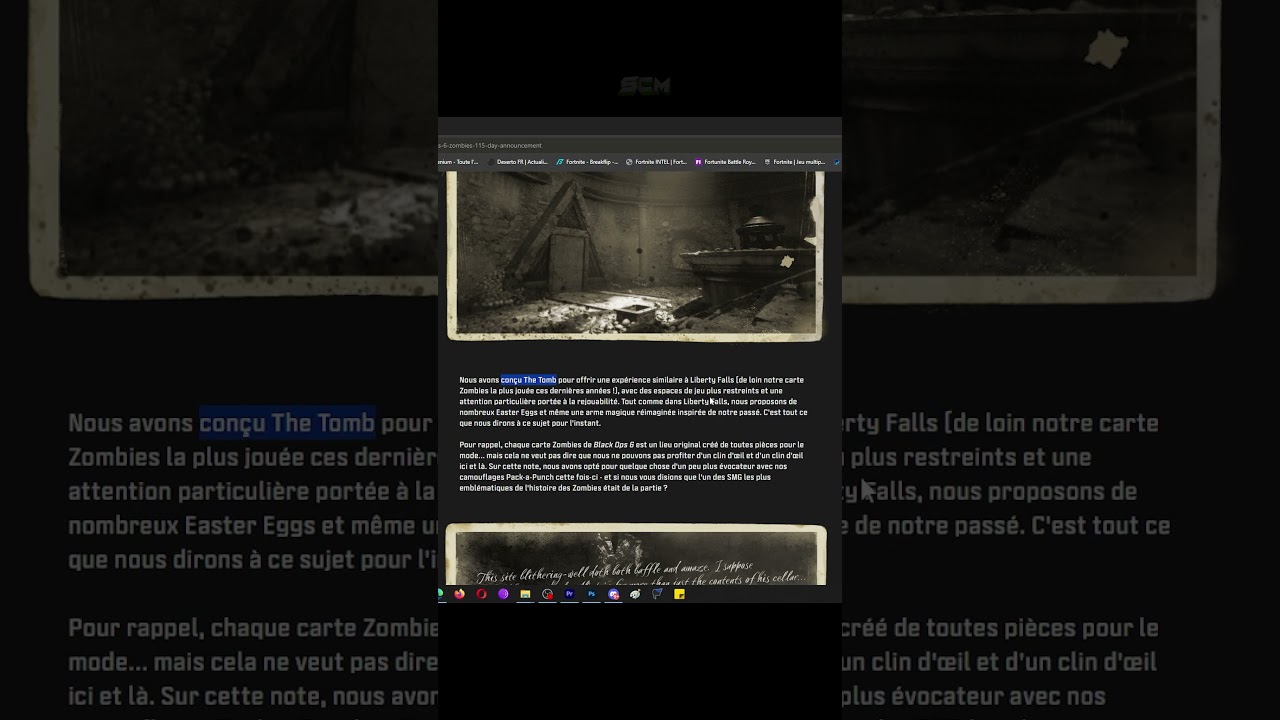Click the text 'nombreux Easter Eggs'
The height and width of the screenshot is (720, 1280).
tap(499, 412)
